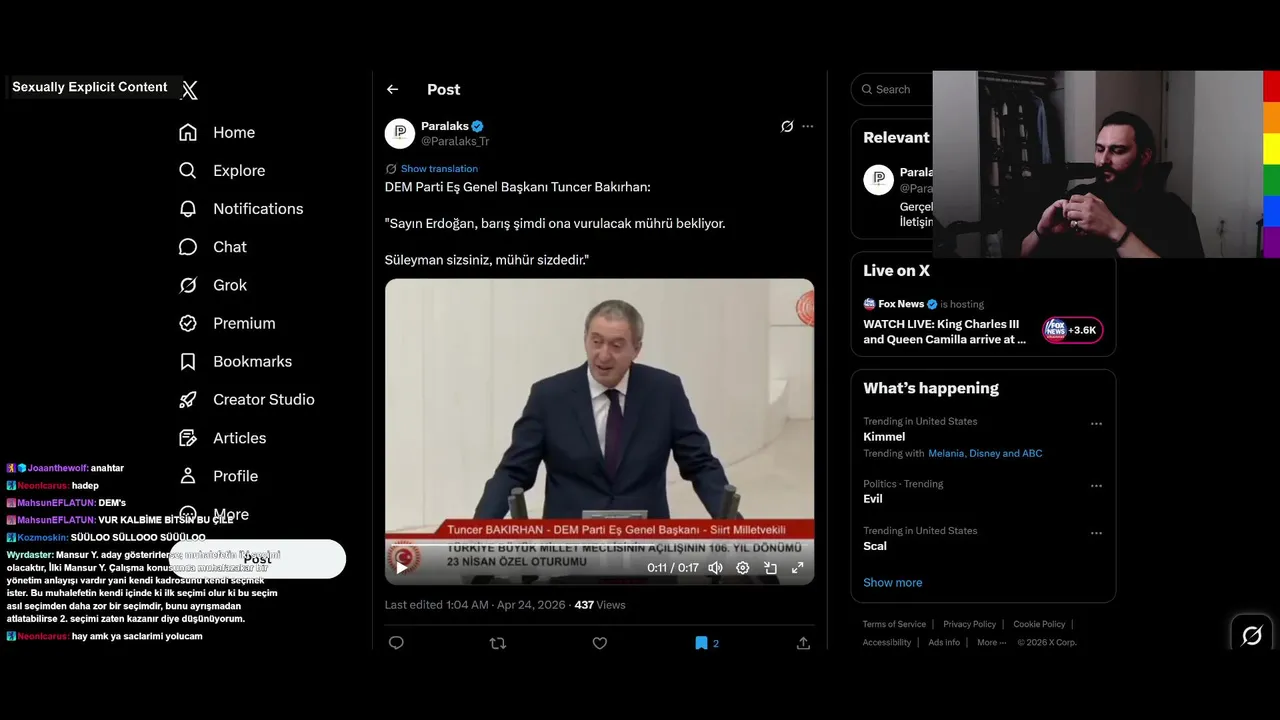Screen dimensions: 1280x720
Task: Click the Fox News +3.6K listeners badge
Action: (1072, 330)
